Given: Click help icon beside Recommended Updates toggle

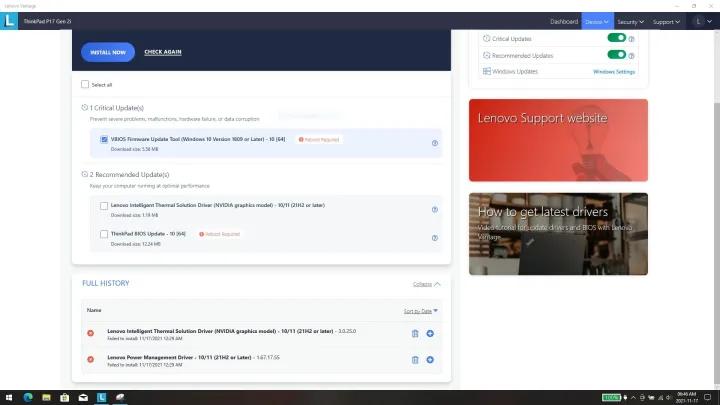Looking at the screenshot, I should 631,56.
